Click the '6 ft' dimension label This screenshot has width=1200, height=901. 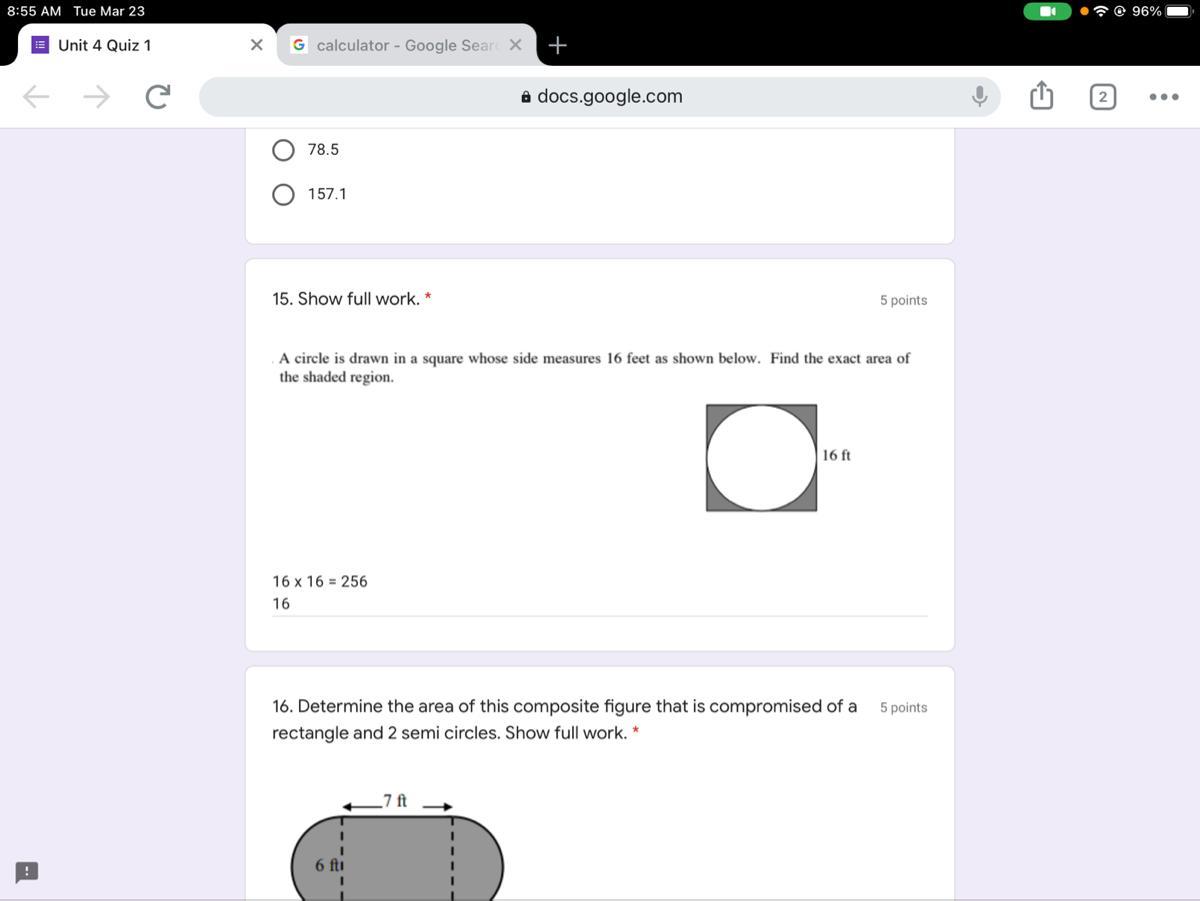click(x=328, y=865)
